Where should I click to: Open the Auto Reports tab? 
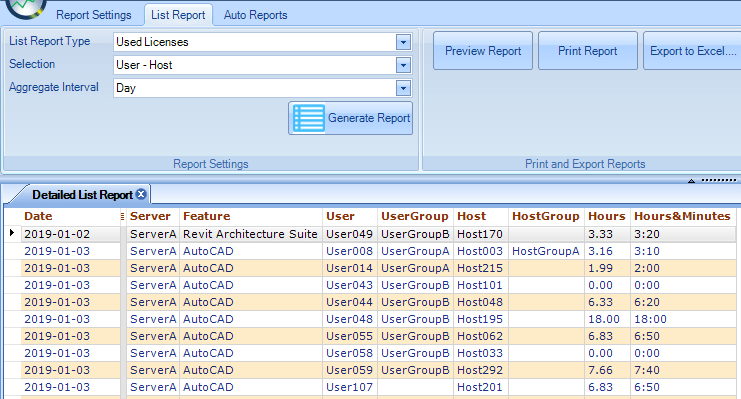point(256,15)
